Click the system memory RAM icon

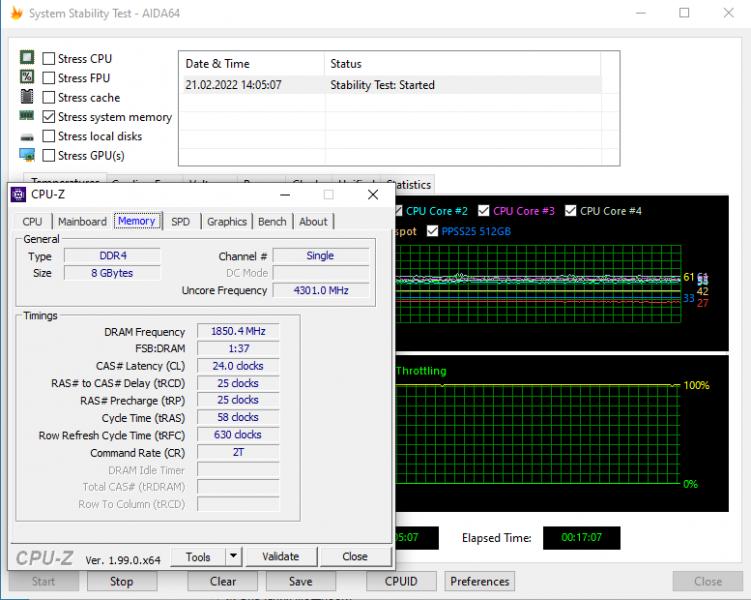click(x=27, y=115)
